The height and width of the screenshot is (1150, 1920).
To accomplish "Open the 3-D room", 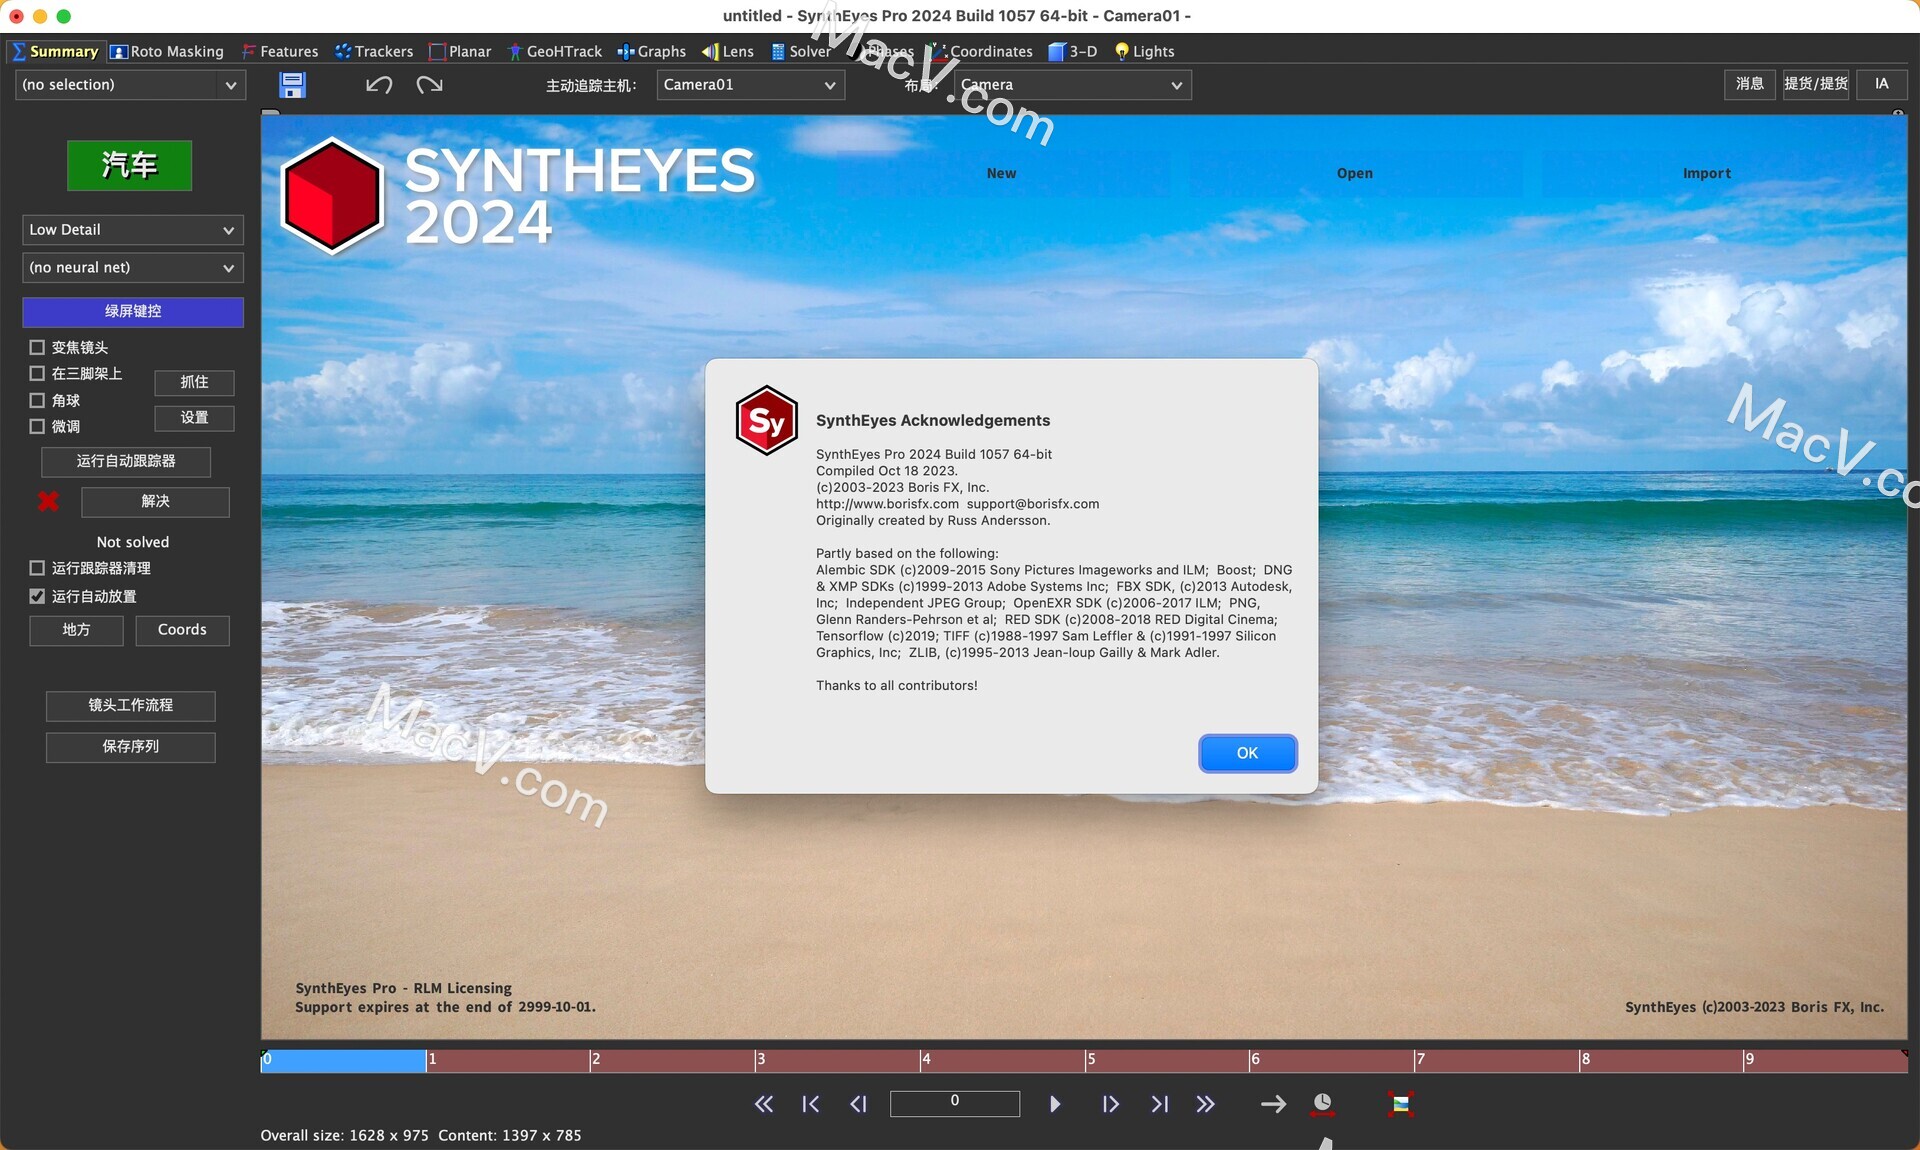I will (x=1073, y=51).
